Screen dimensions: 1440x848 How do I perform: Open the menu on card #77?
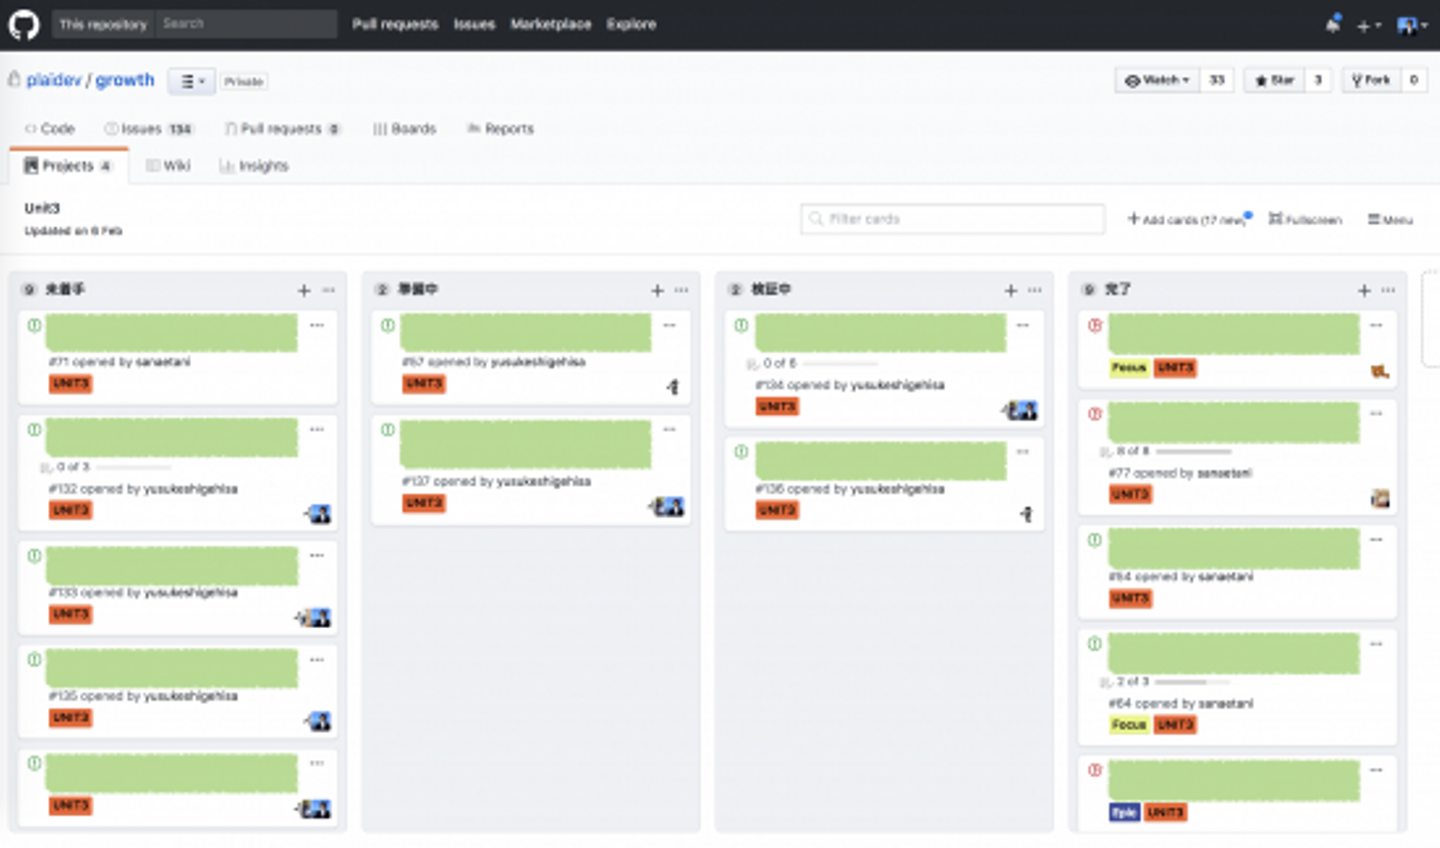[1376, 413]
